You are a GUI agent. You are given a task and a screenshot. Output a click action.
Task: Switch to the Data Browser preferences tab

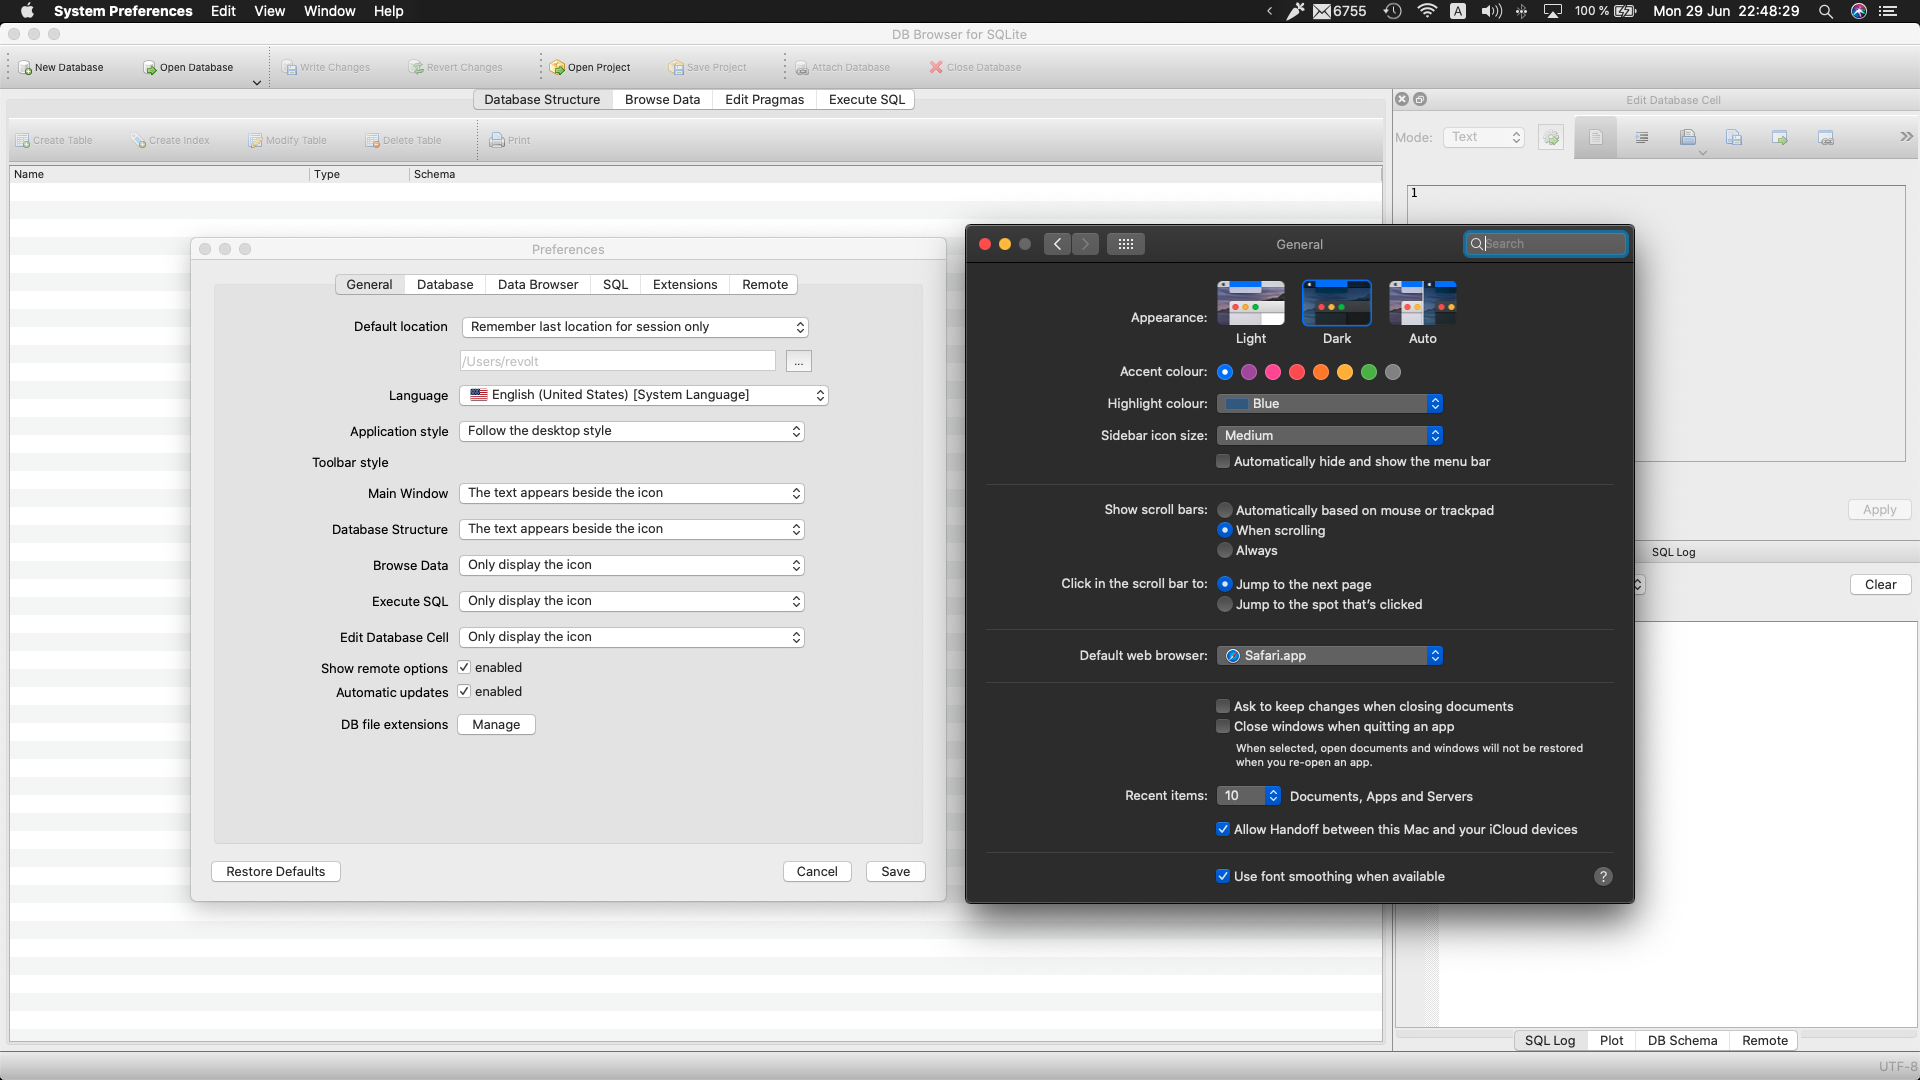point(537,285)
